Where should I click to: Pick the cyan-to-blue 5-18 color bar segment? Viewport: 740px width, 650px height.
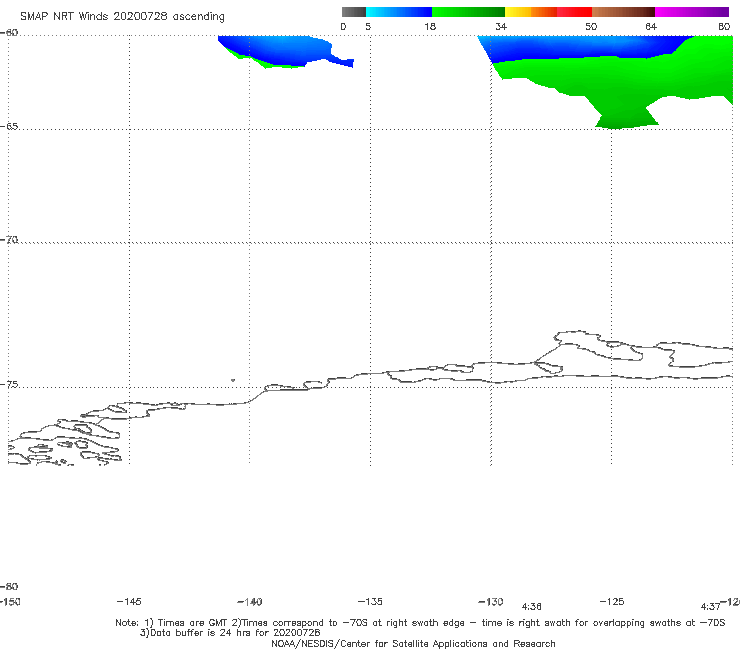[399, 12]
